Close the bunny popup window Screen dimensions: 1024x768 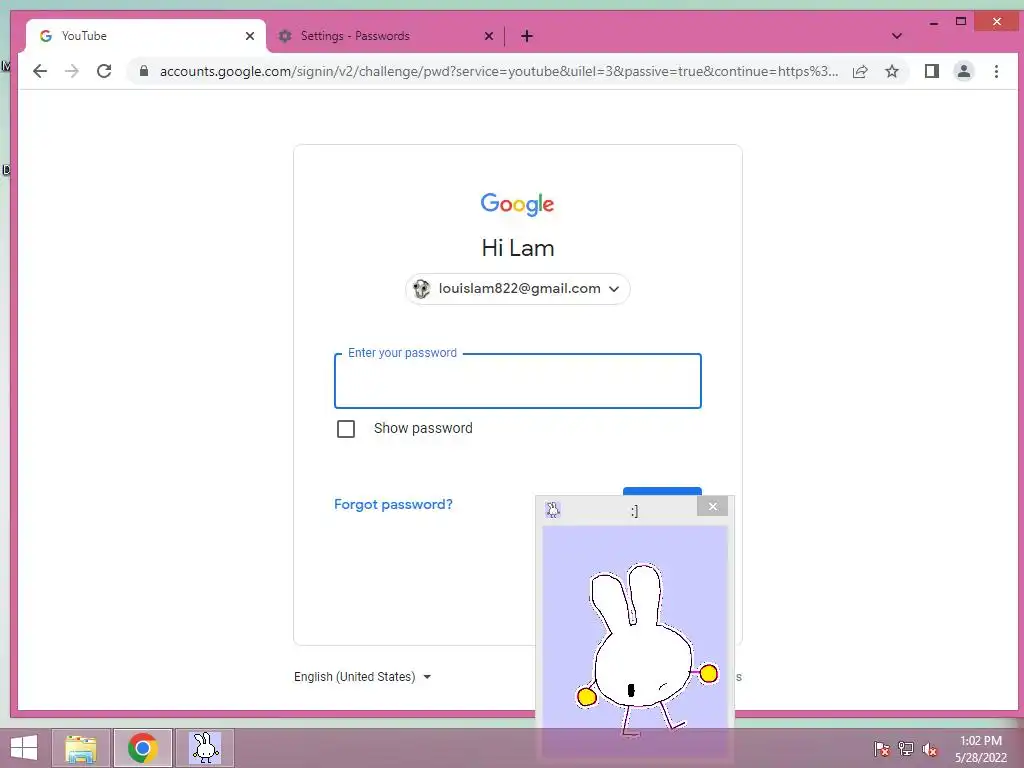pyautogui.click(x=712, y=506)
